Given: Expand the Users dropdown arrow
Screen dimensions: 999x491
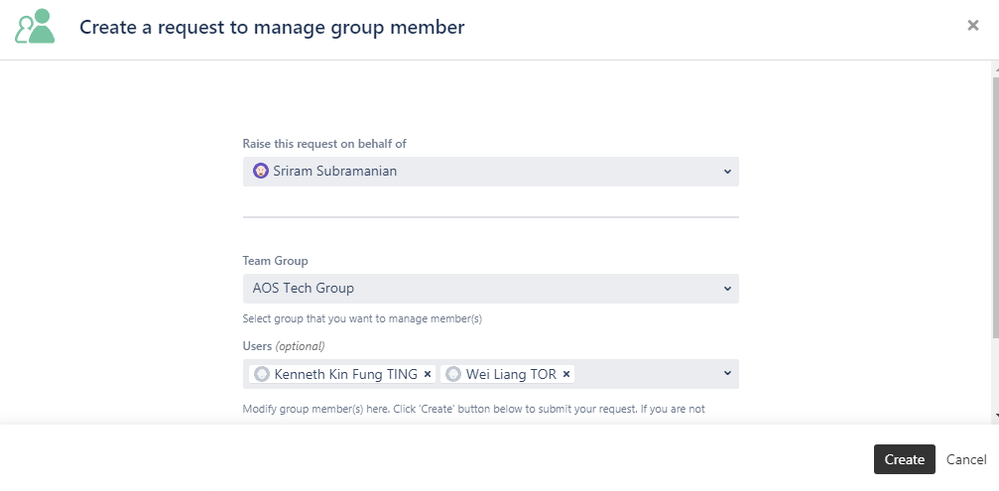Looking at the screenshot, I should [727, 373].
